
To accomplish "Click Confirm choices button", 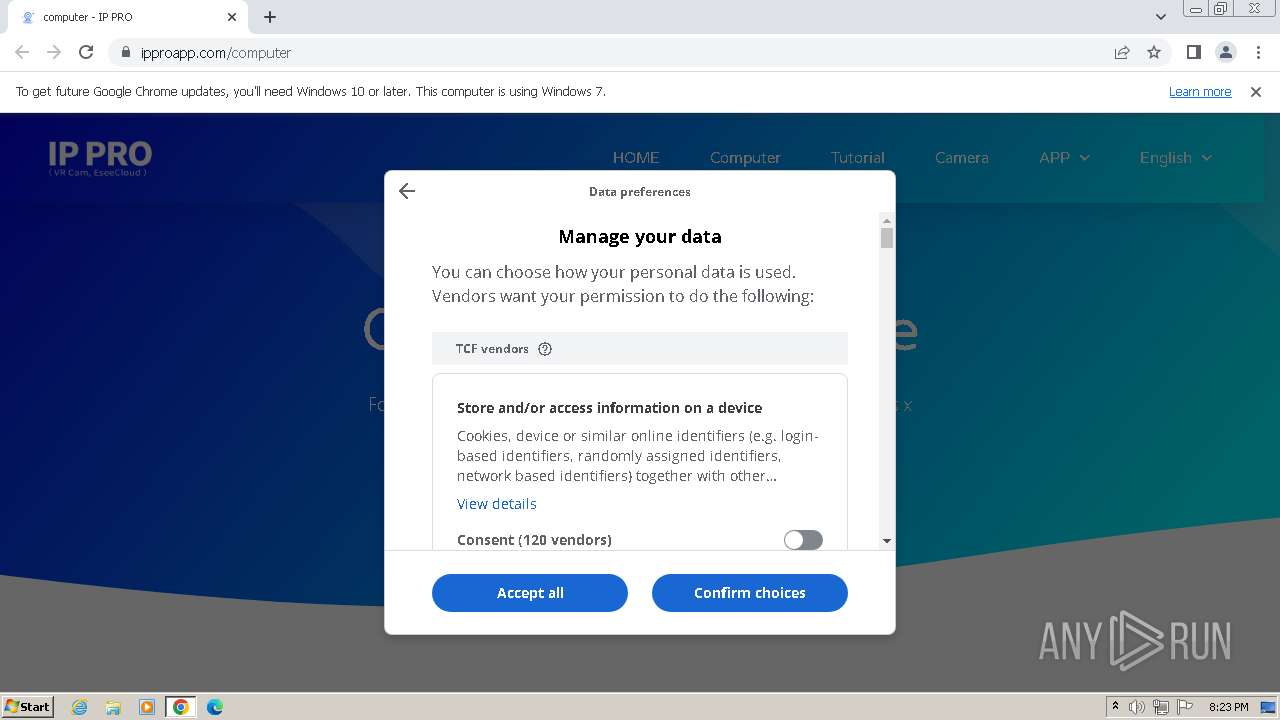I will pyautogui.click(x=750, y=593).
